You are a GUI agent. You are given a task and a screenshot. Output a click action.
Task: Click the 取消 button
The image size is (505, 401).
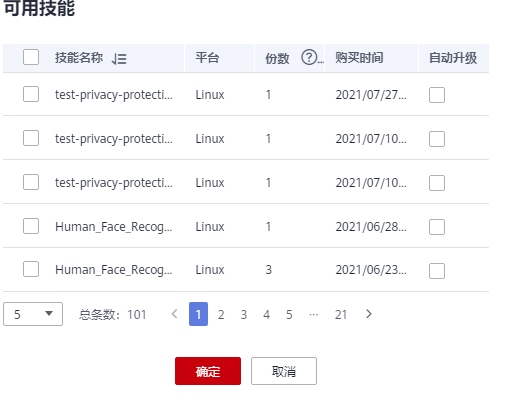(284, 371)
